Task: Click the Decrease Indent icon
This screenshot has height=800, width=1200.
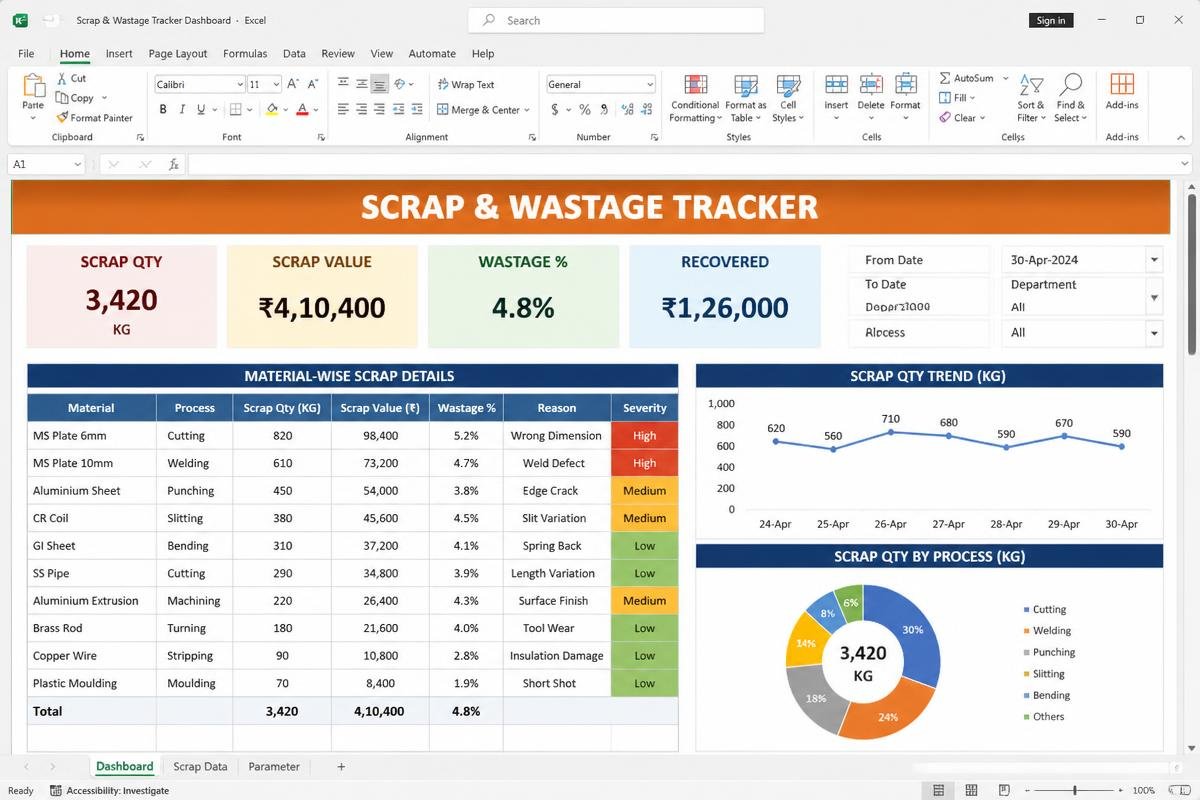Action: (x=399, y=110)
